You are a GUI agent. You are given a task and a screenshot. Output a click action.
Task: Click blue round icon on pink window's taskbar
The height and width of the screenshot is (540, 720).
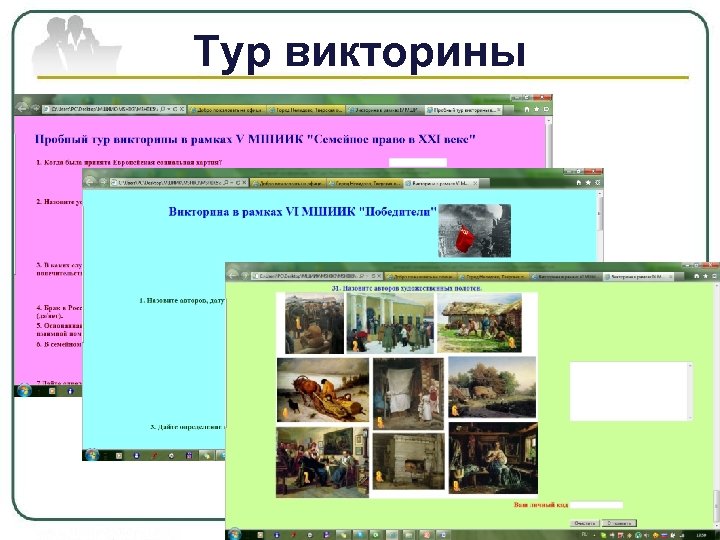[x=70, y=391]
